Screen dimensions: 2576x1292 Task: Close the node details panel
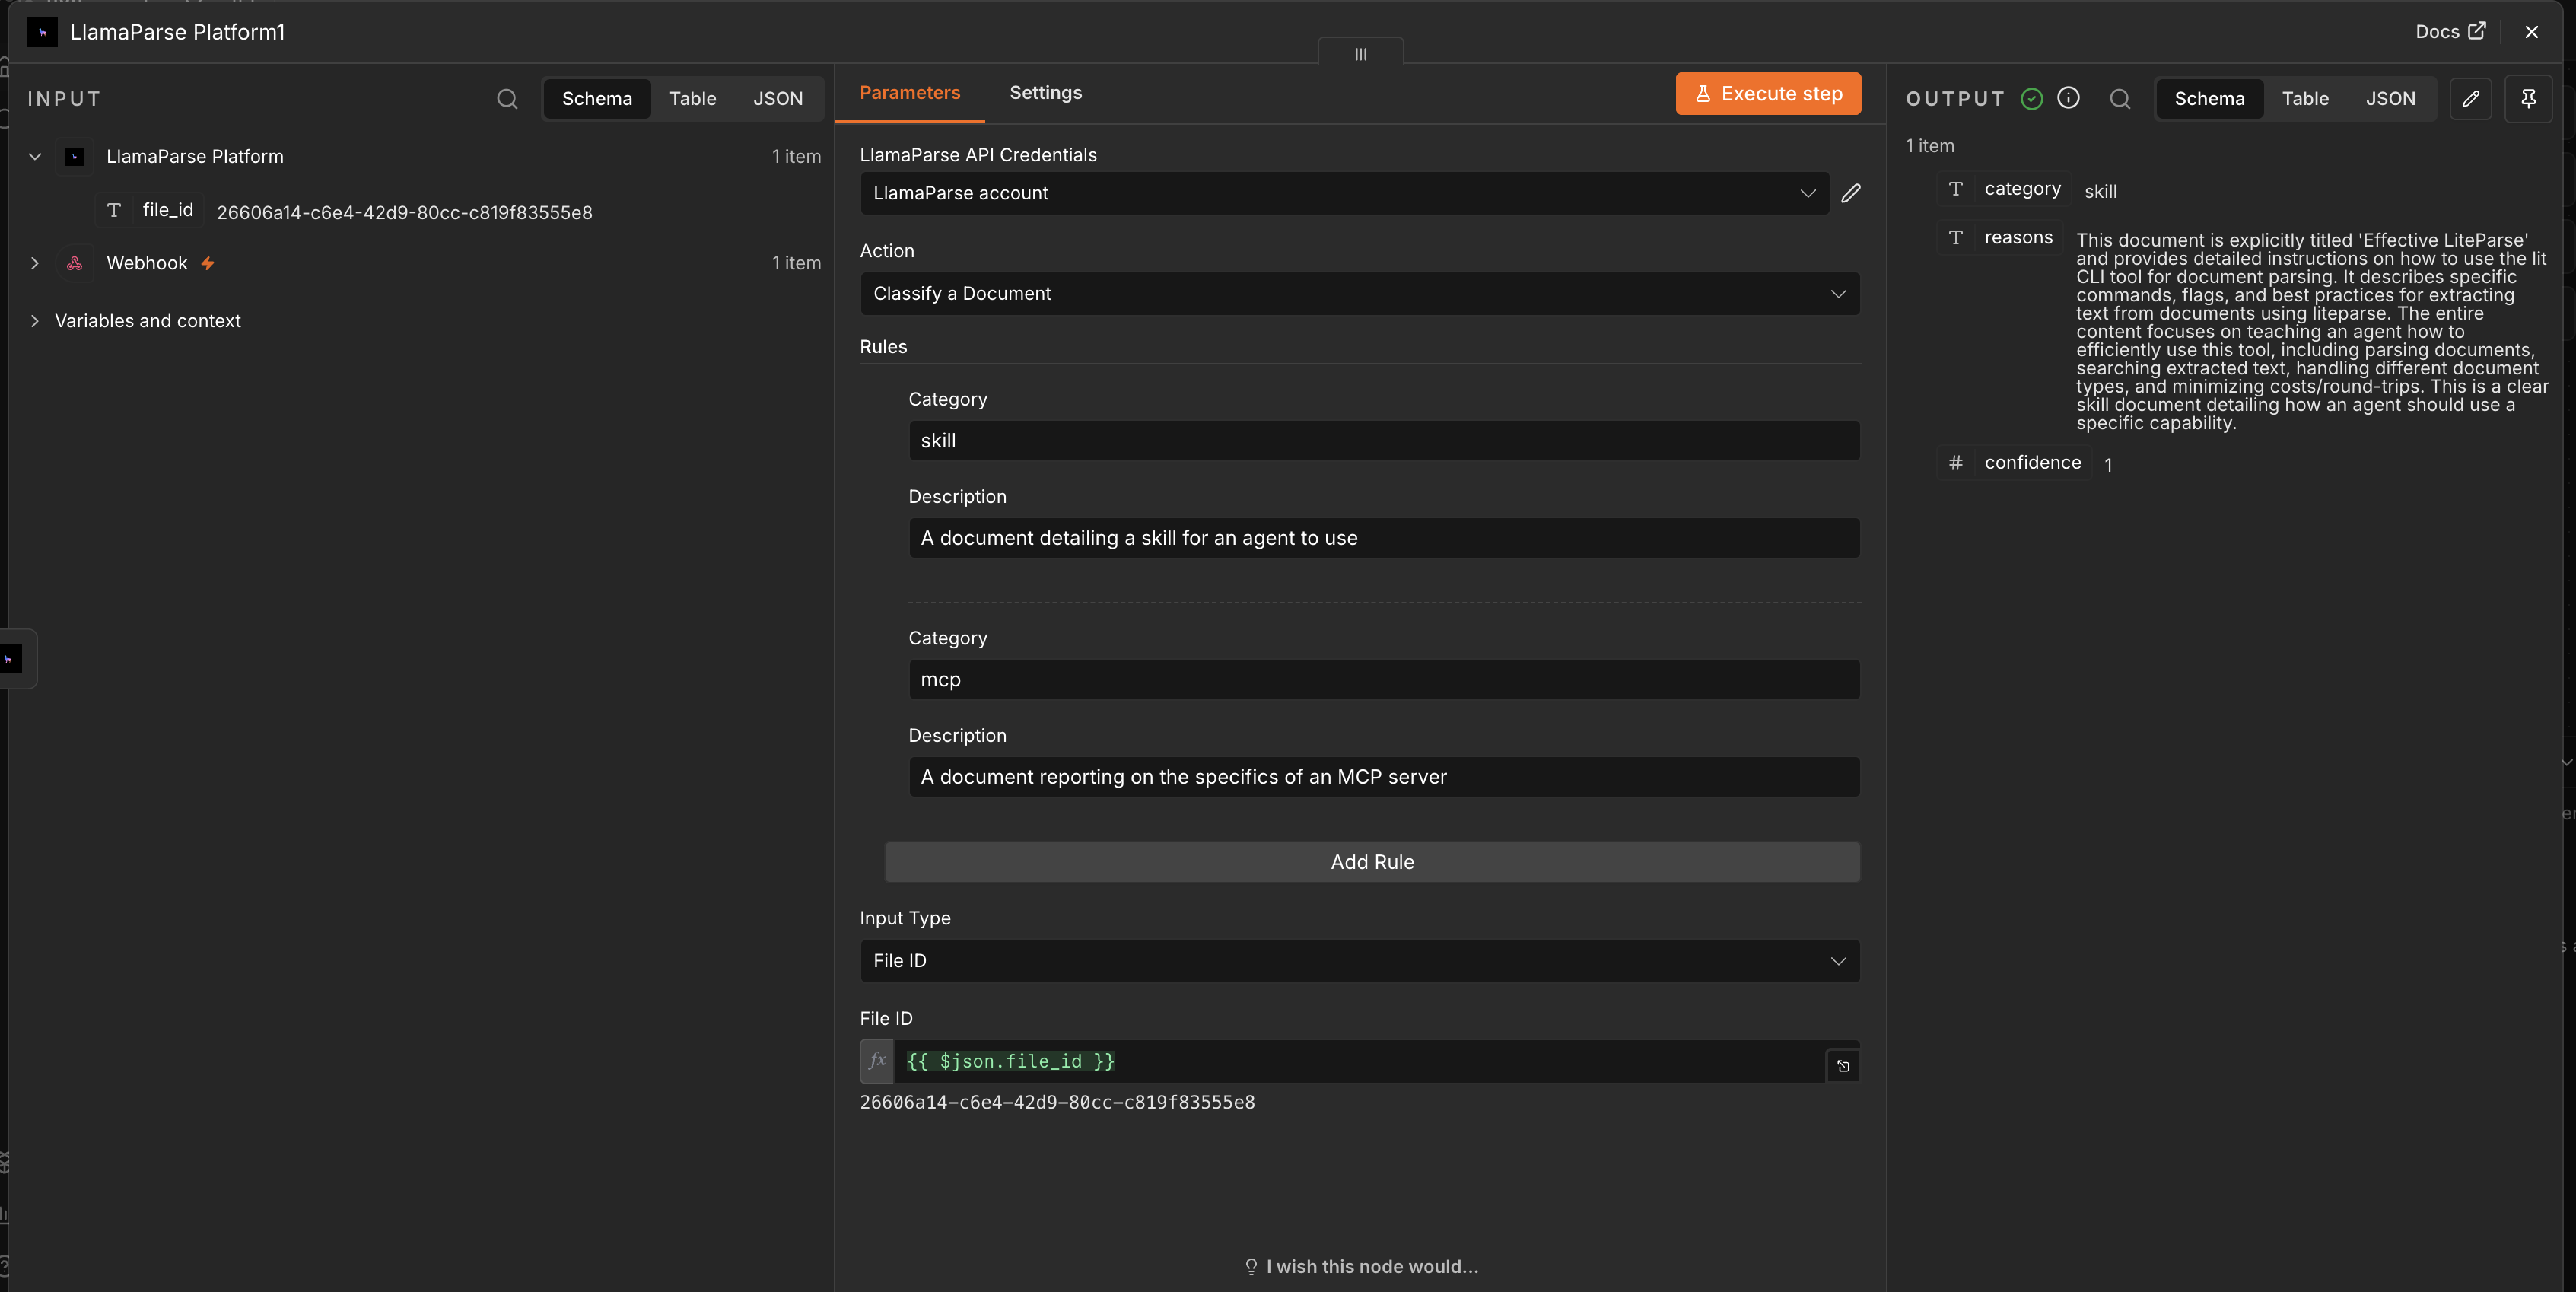coord(2531,32)
